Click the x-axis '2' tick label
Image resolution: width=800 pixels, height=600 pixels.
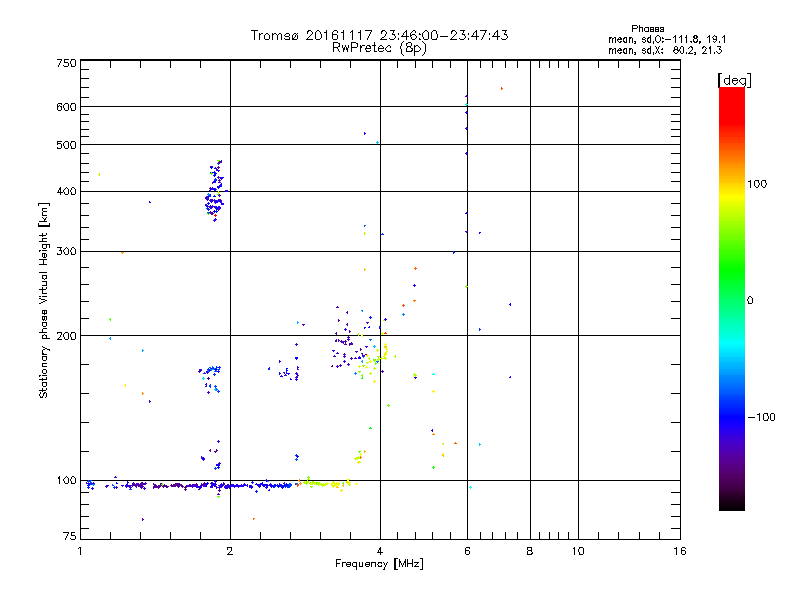click(230, 551)
